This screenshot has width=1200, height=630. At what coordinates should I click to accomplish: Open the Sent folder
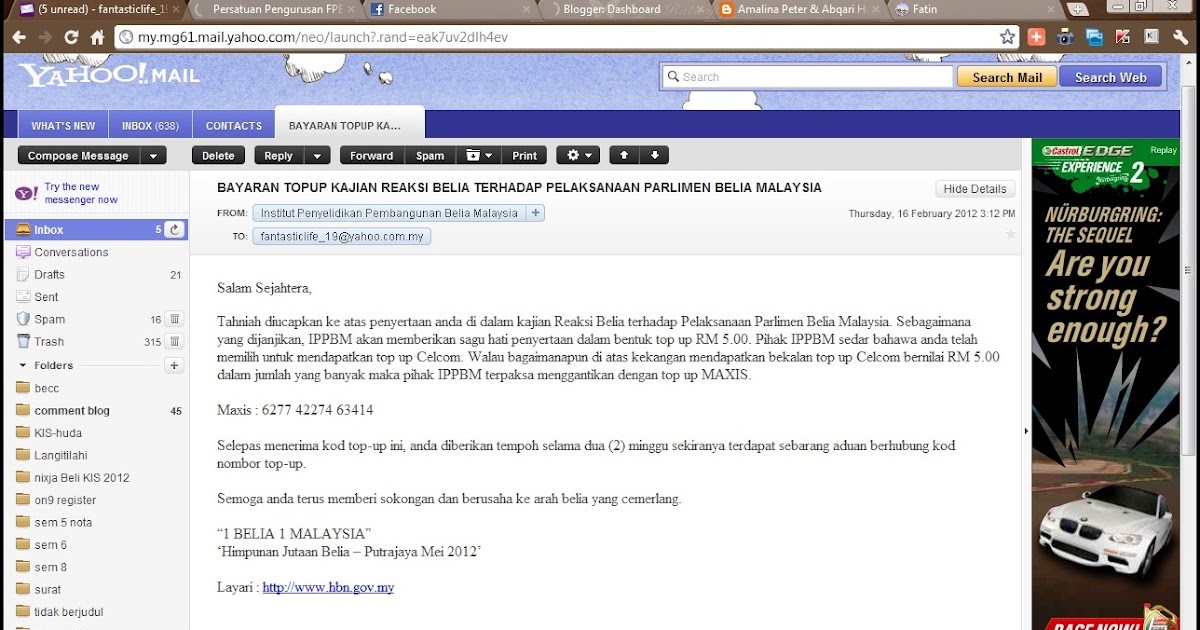click(x=46, y=297)
